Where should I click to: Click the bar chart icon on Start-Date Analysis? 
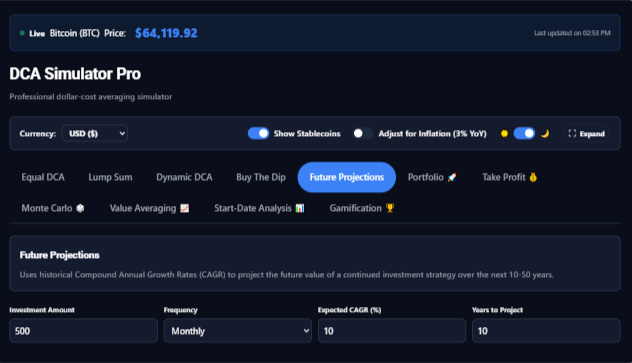point(300,208)
